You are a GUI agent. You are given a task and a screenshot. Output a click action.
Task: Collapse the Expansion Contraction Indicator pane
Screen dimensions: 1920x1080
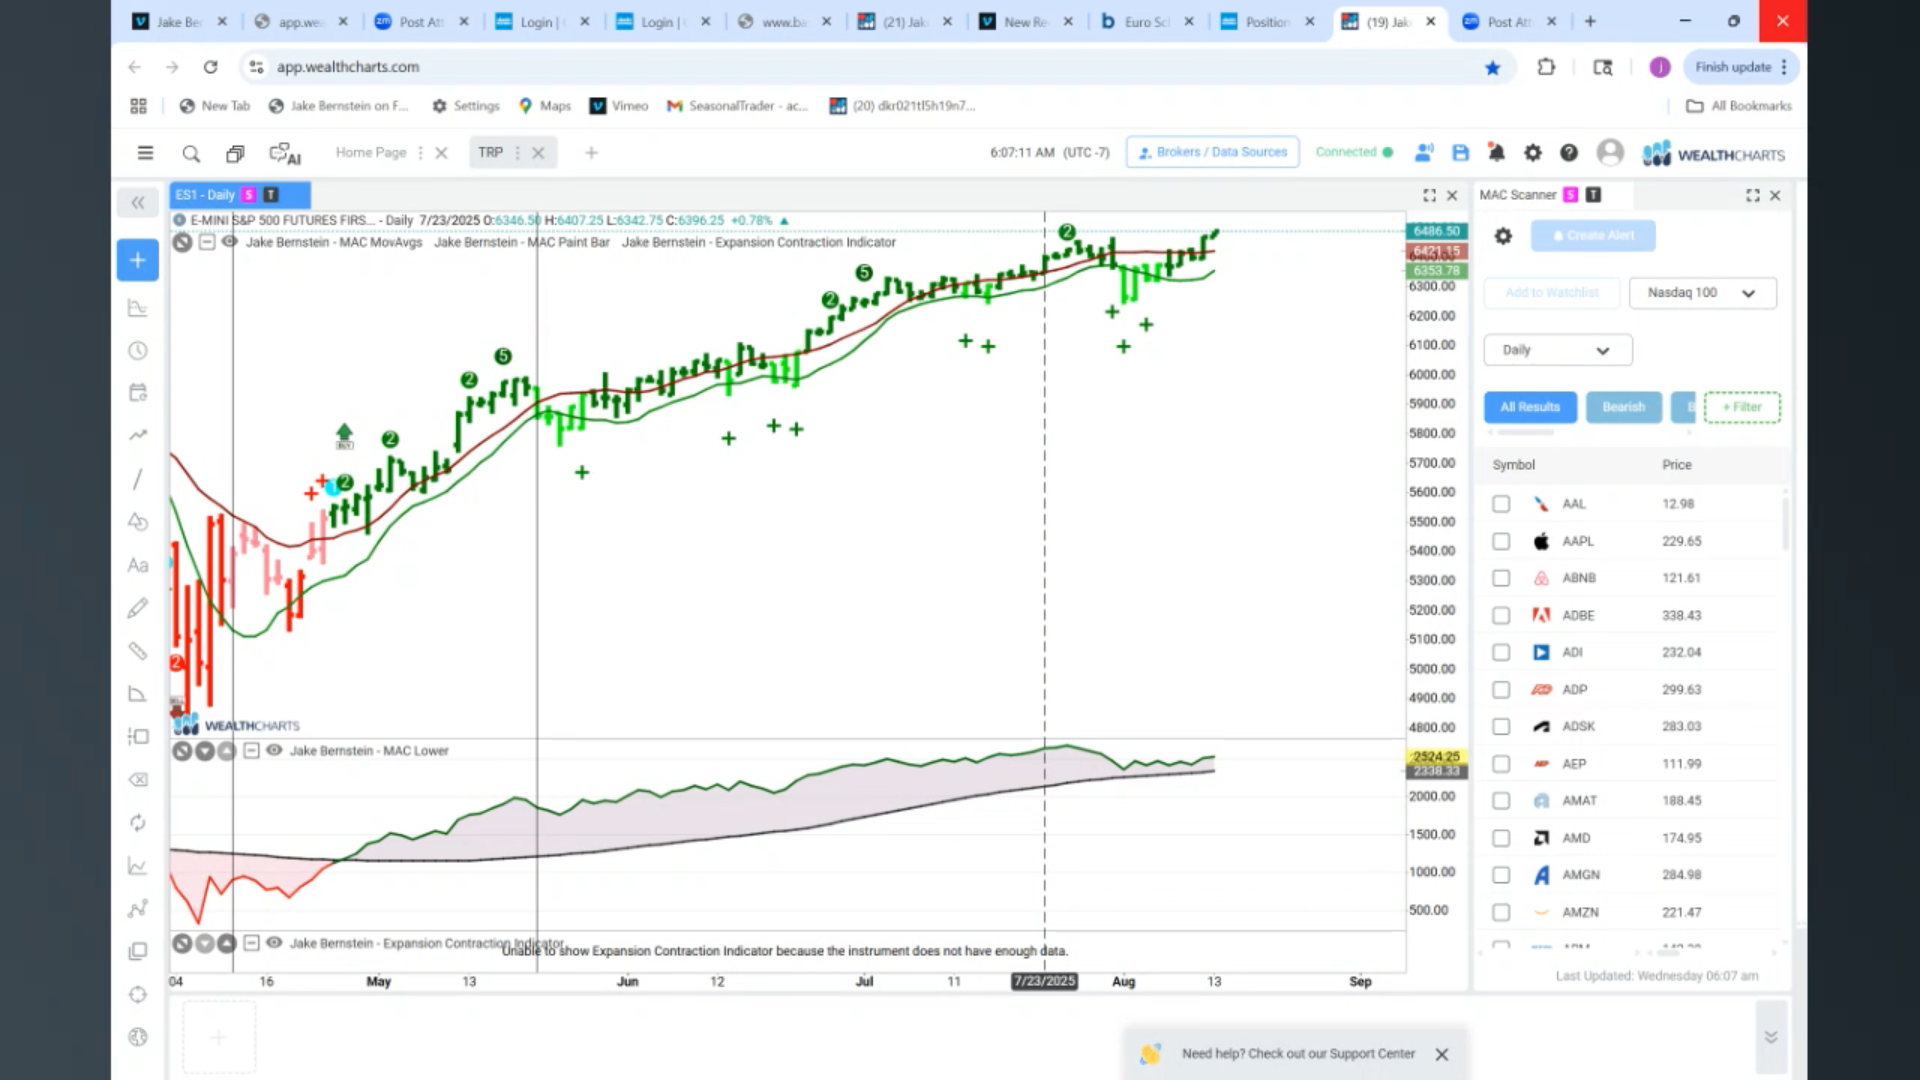251,943
